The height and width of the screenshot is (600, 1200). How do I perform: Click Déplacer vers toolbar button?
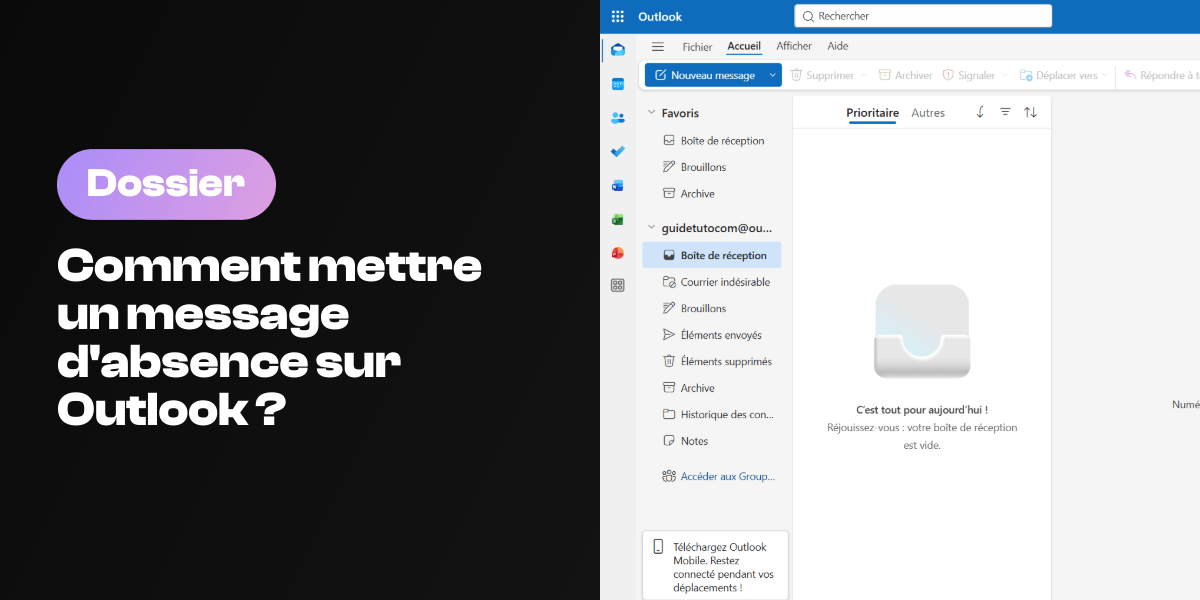[1058, 75]
